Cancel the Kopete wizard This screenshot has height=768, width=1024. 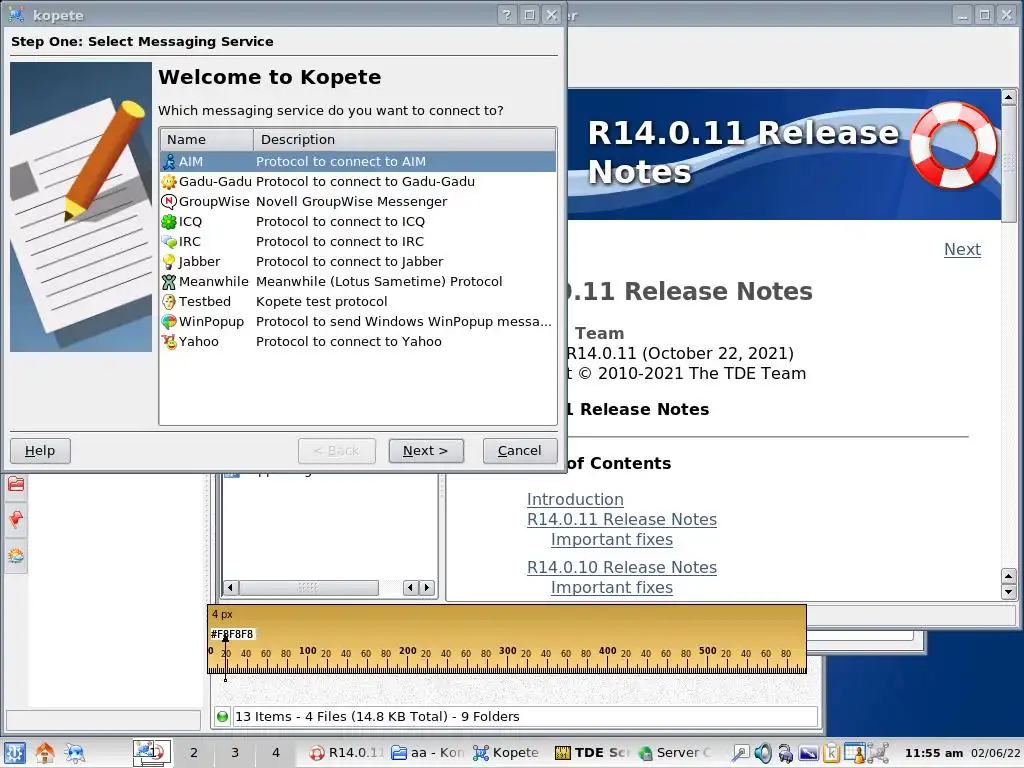(x=520, y=451)
